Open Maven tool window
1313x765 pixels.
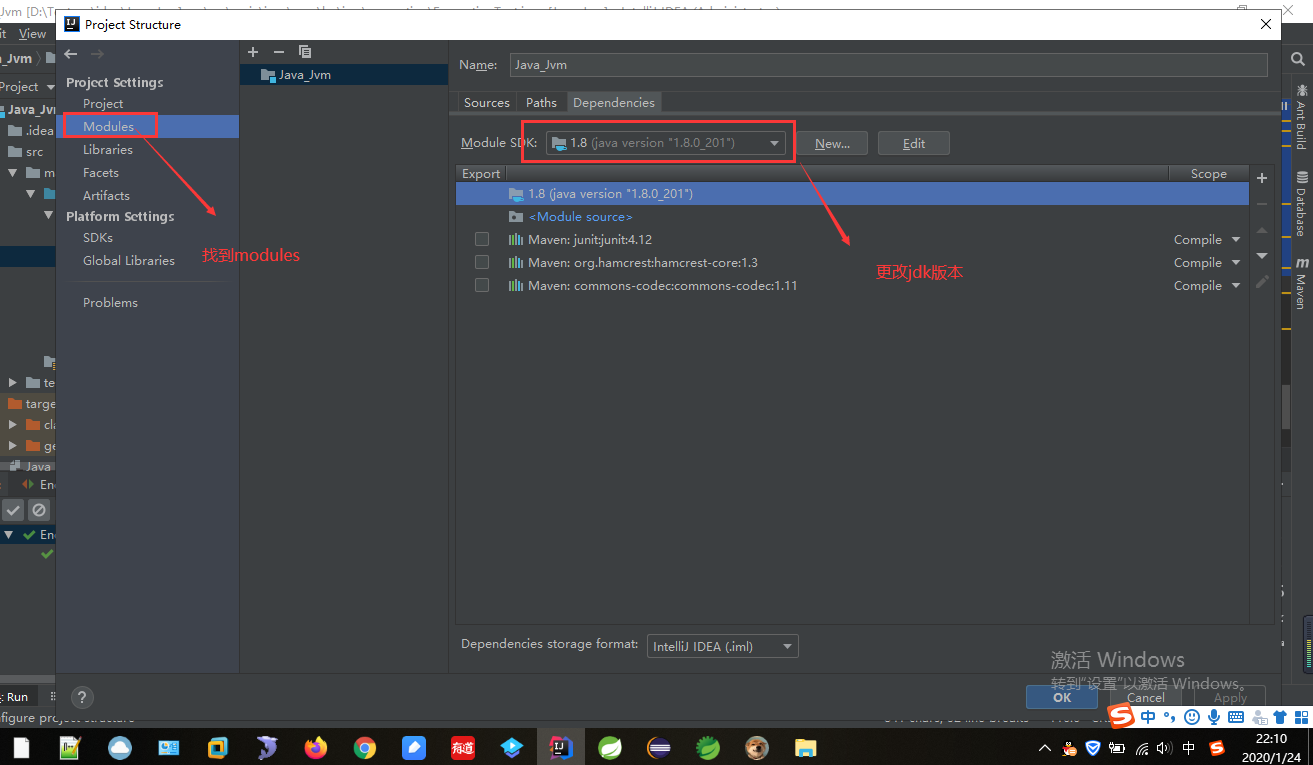click(1301, 283)
